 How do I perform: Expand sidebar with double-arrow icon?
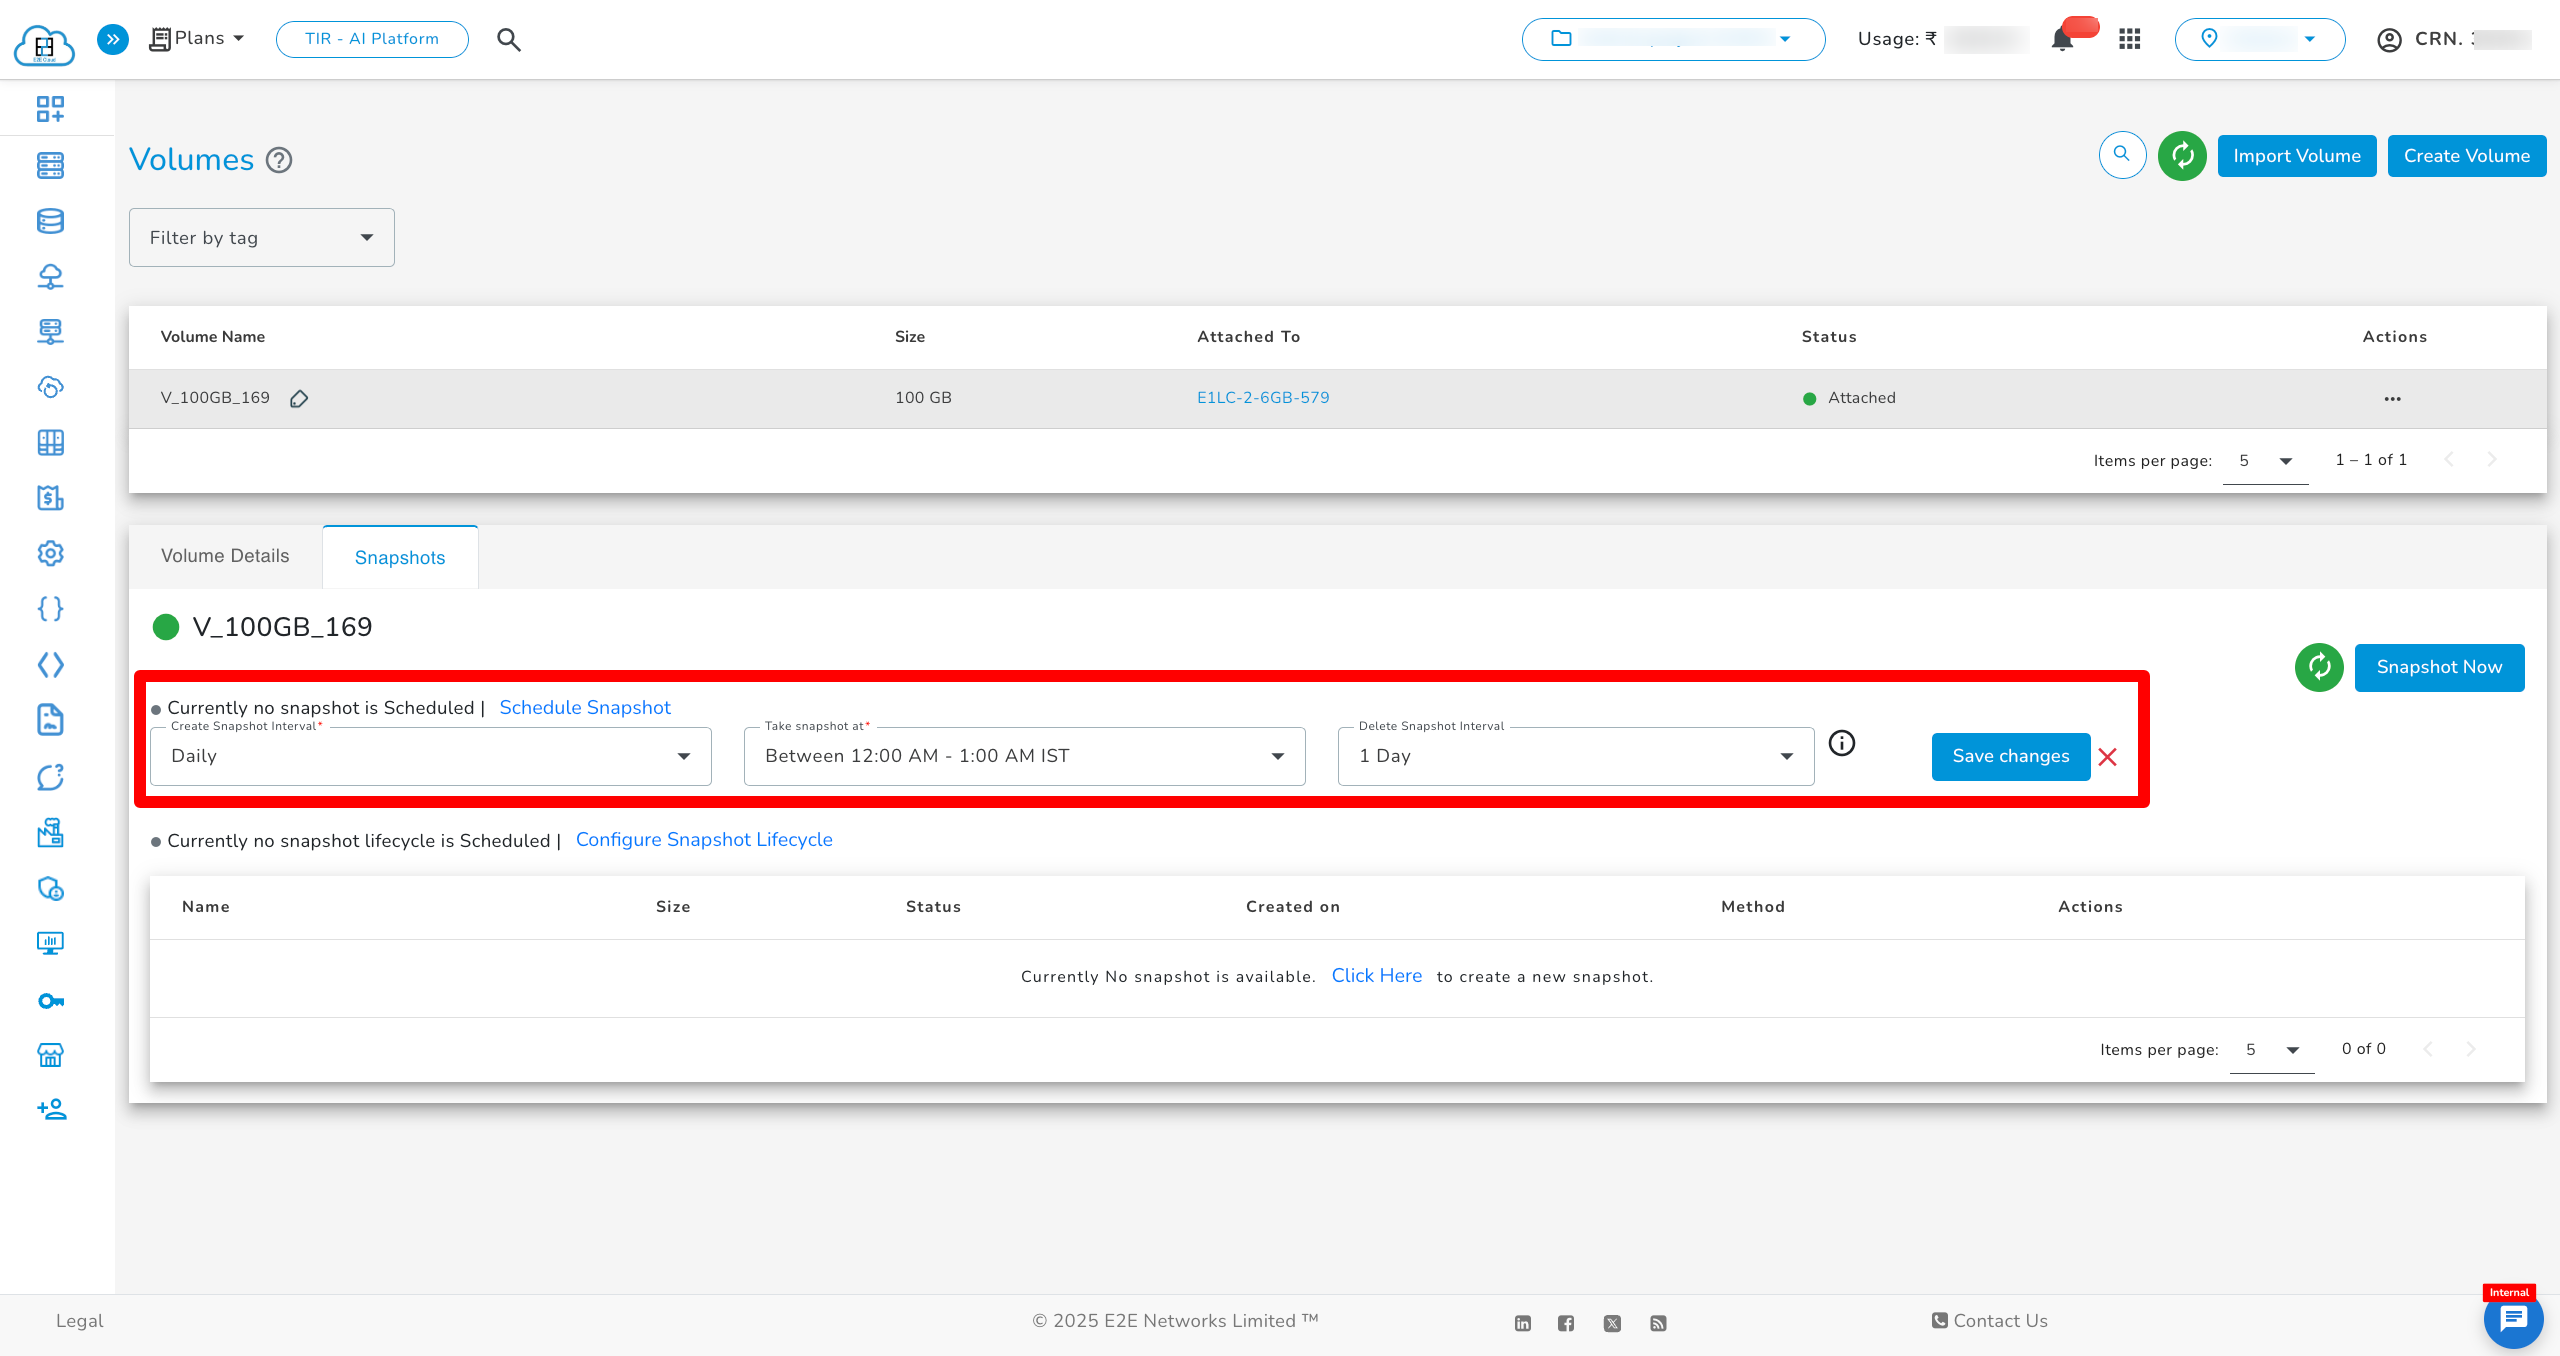[113, 39]
